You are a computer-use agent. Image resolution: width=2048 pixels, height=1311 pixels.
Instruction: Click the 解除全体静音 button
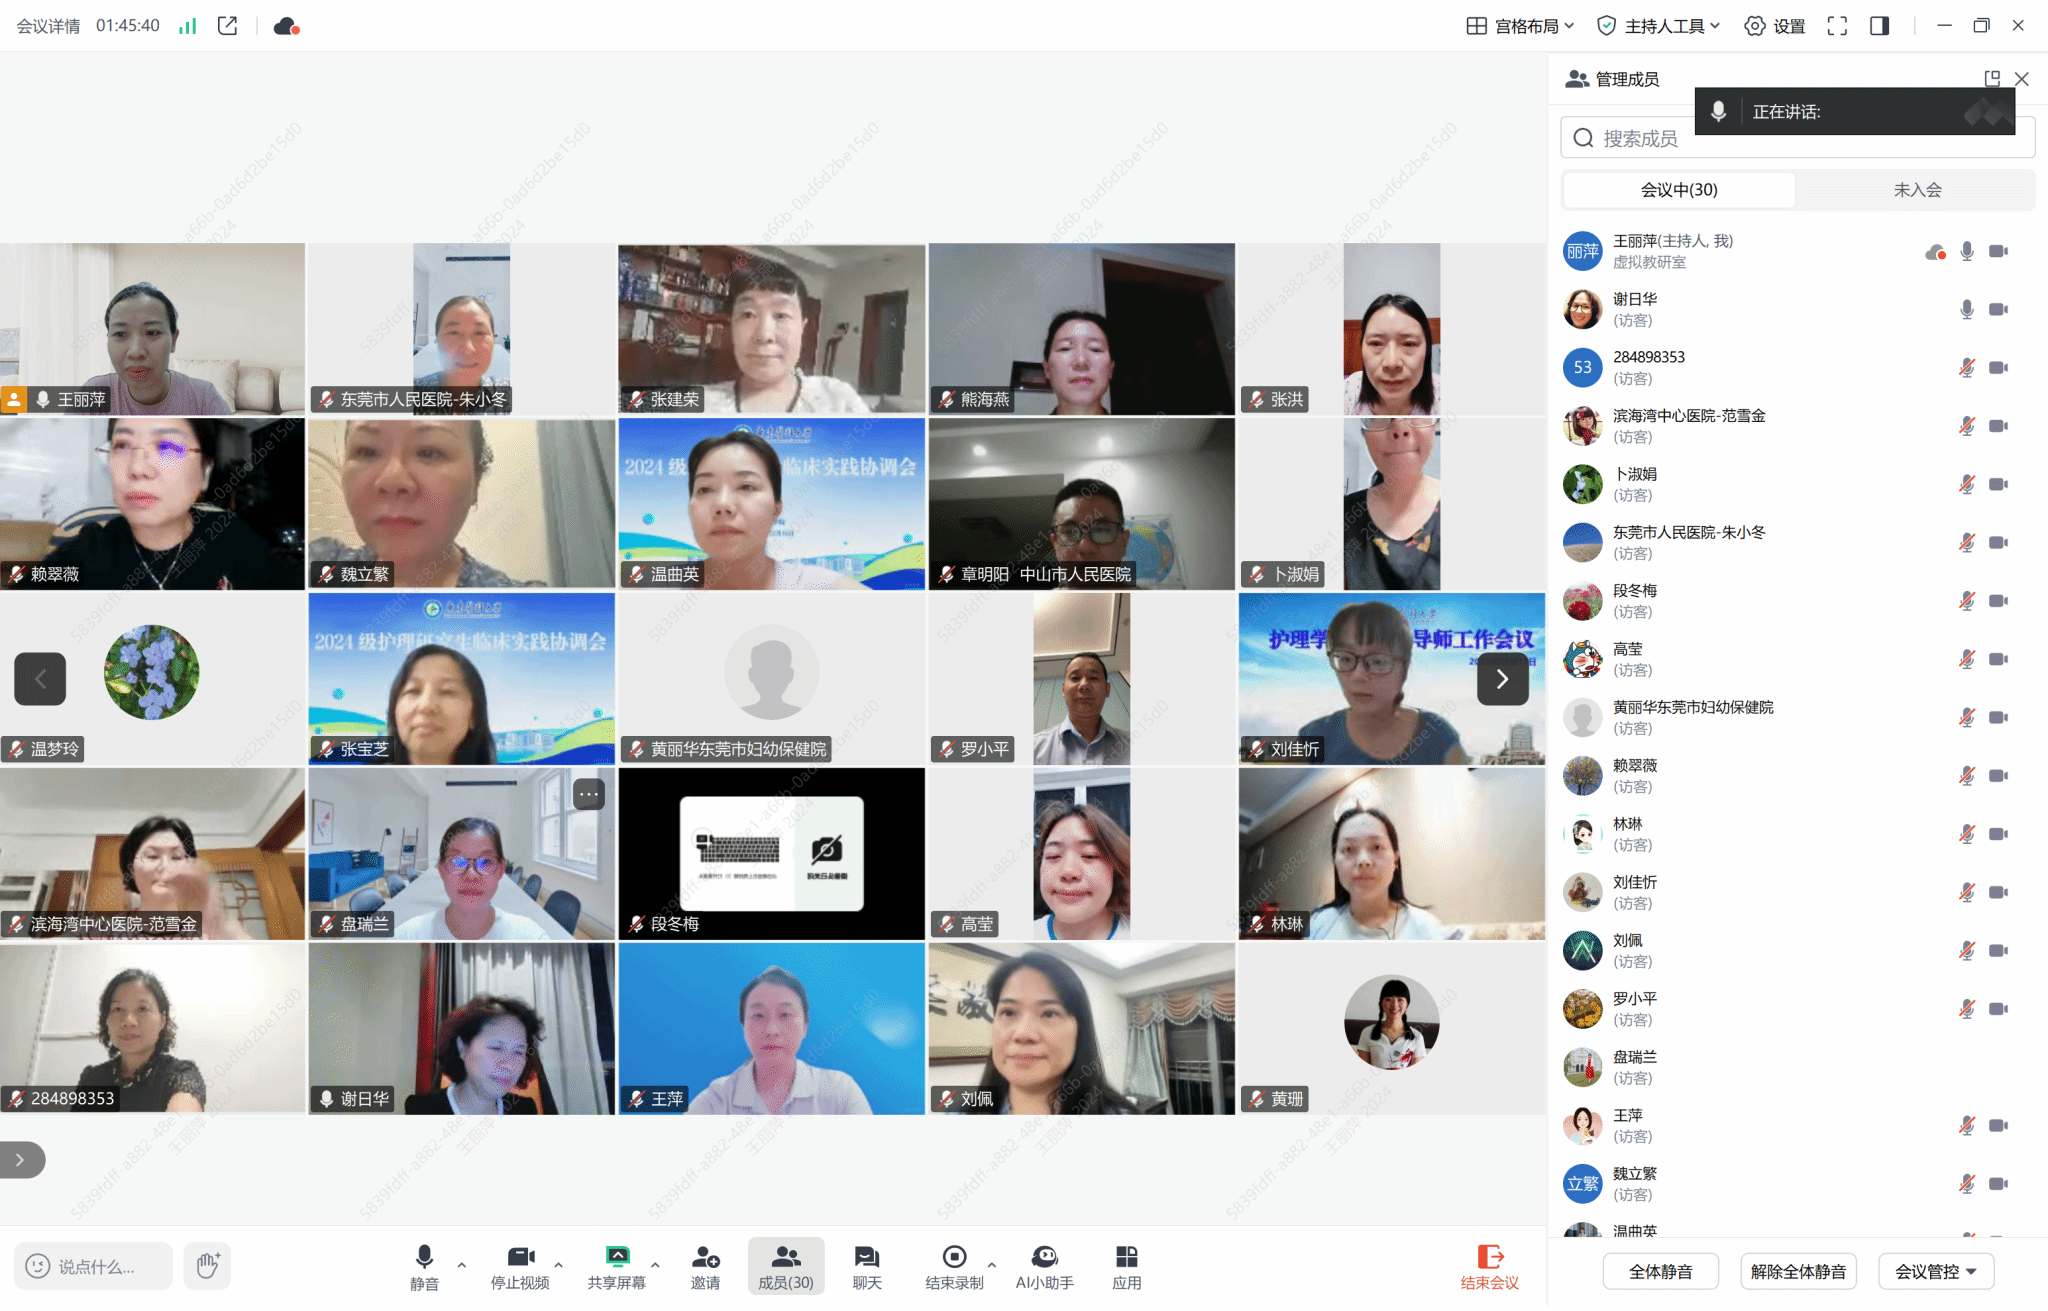click(1798, 1271)
